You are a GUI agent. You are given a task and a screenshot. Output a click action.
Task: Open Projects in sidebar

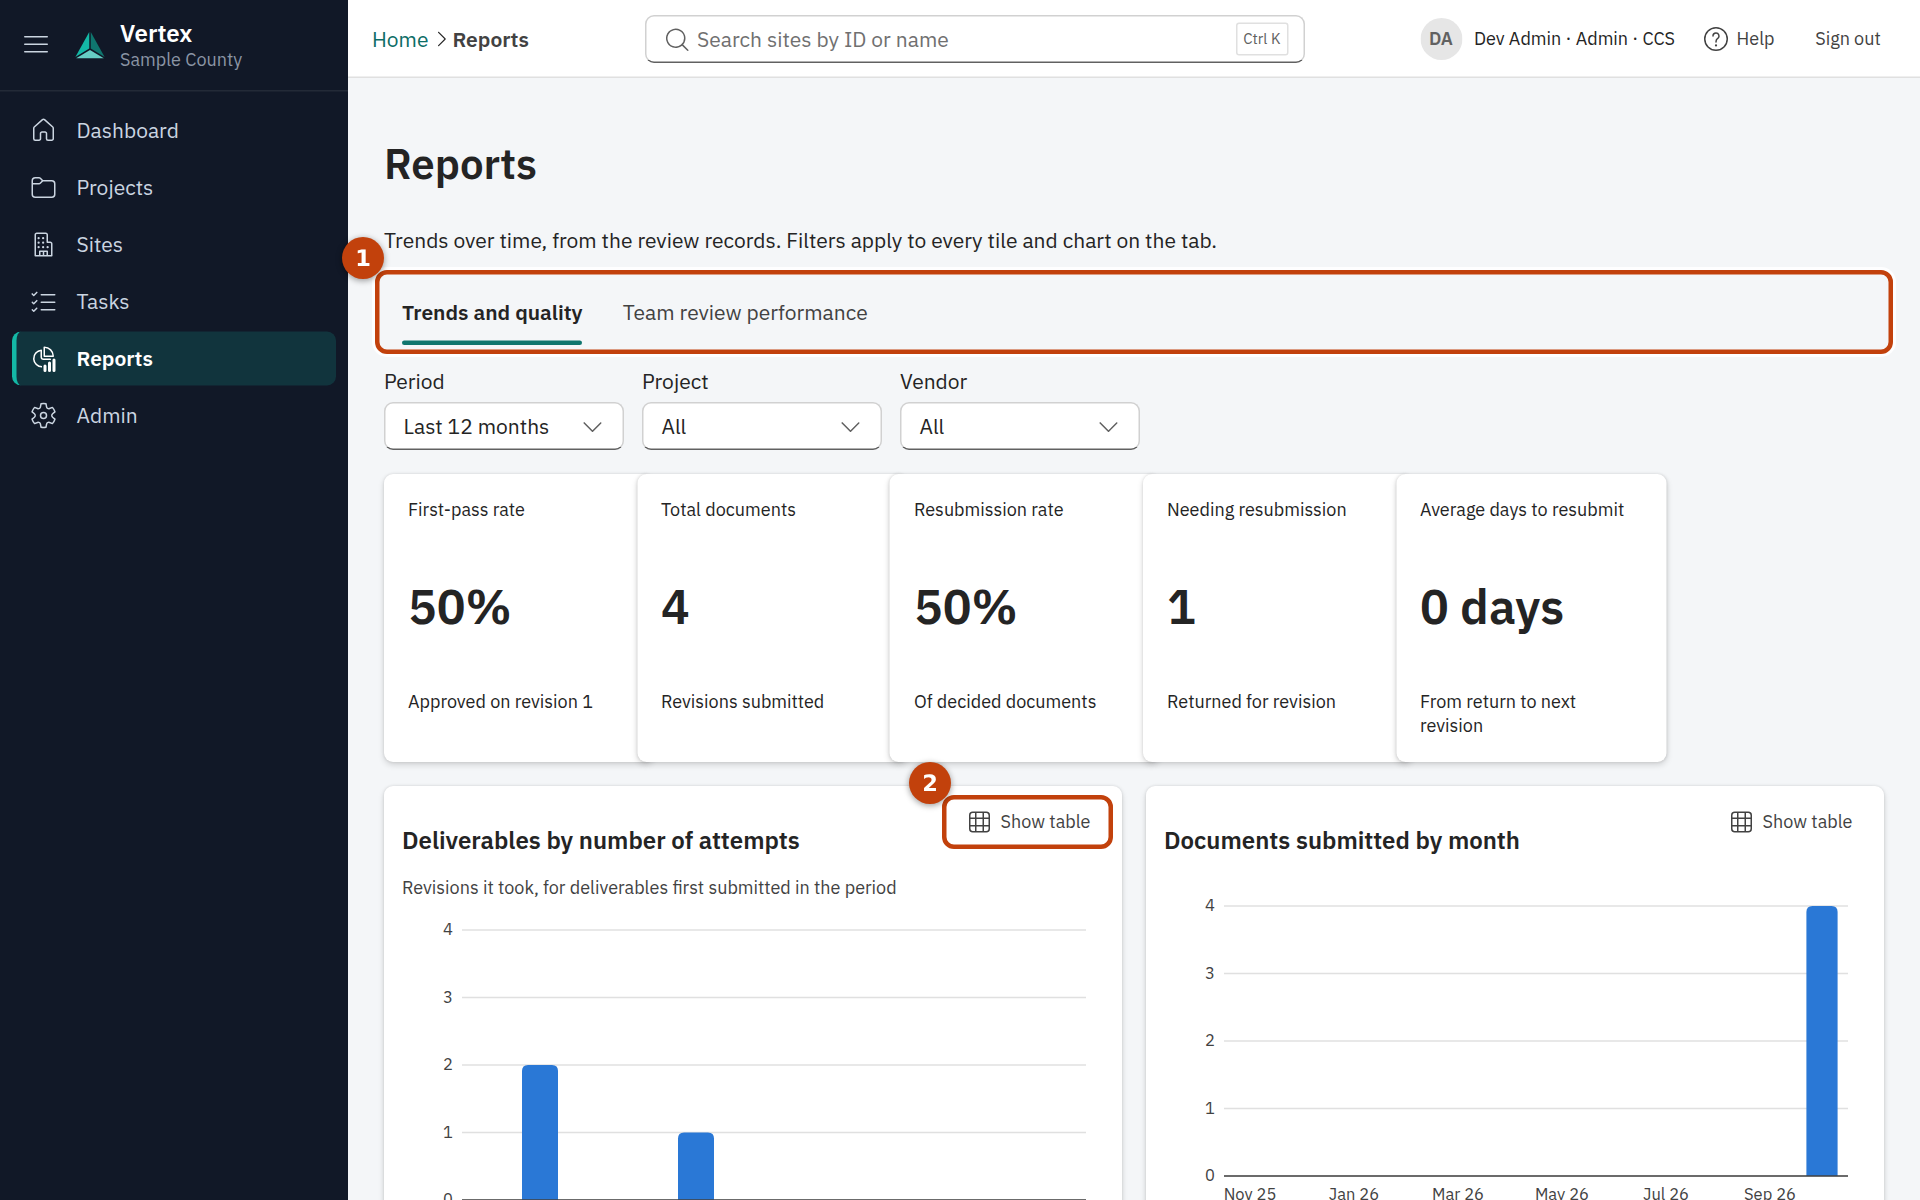(x=174, y=188)
